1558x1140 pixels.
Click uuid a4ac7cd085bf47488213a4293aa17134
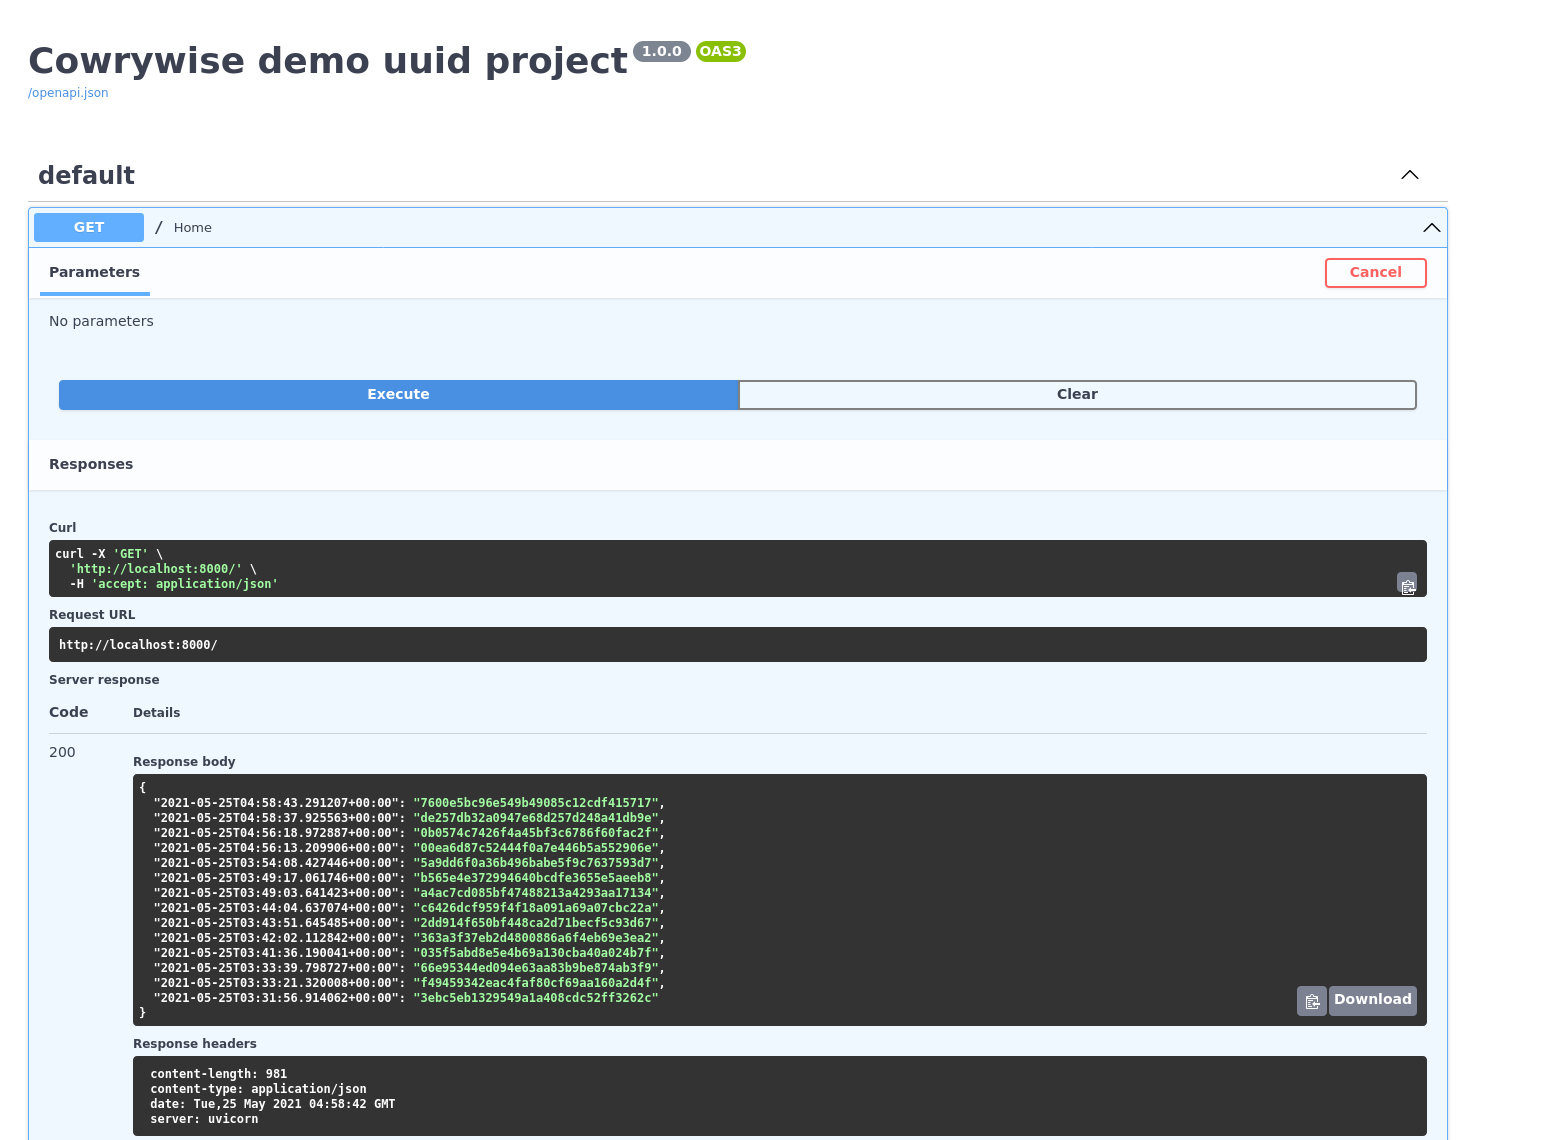[x=536, y=893]
